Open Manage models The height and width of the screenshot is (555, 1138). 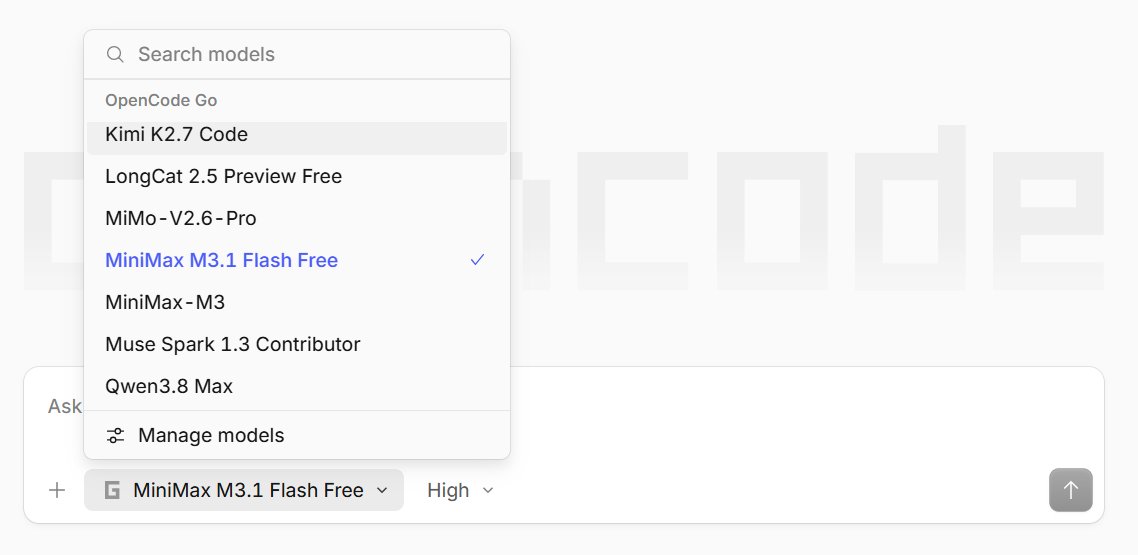(x=297, y=435)
